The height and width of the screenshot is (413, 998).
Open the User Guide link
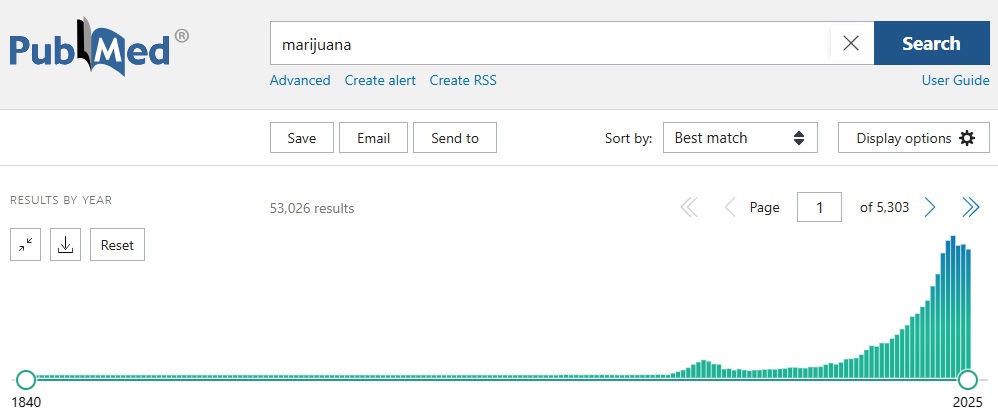coord(955,80)
